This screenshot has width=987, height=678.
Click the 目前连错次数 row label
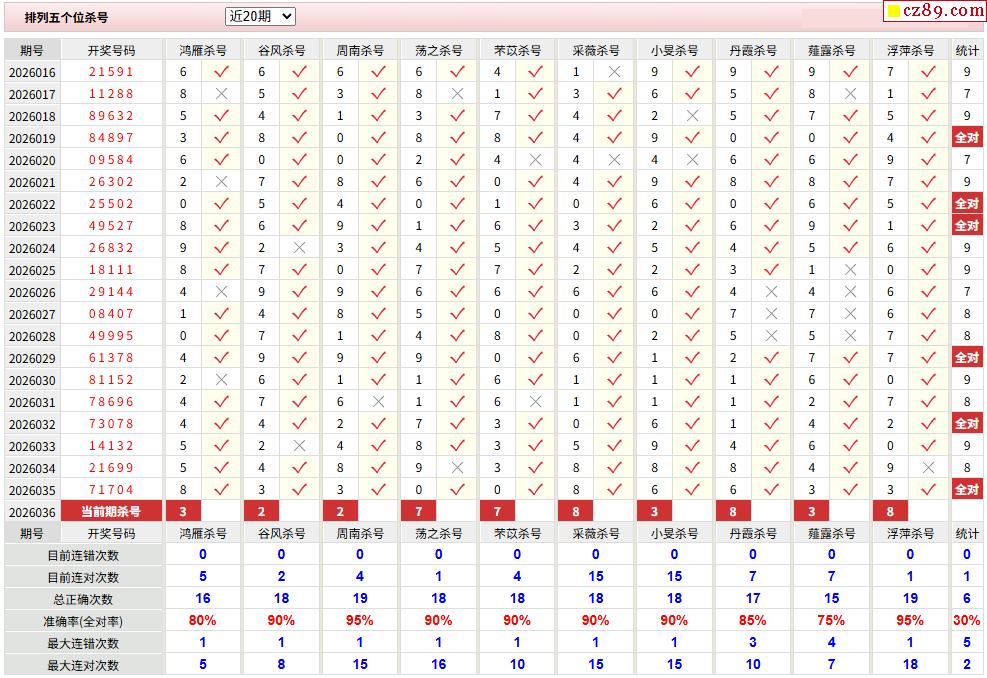[83, 555]
